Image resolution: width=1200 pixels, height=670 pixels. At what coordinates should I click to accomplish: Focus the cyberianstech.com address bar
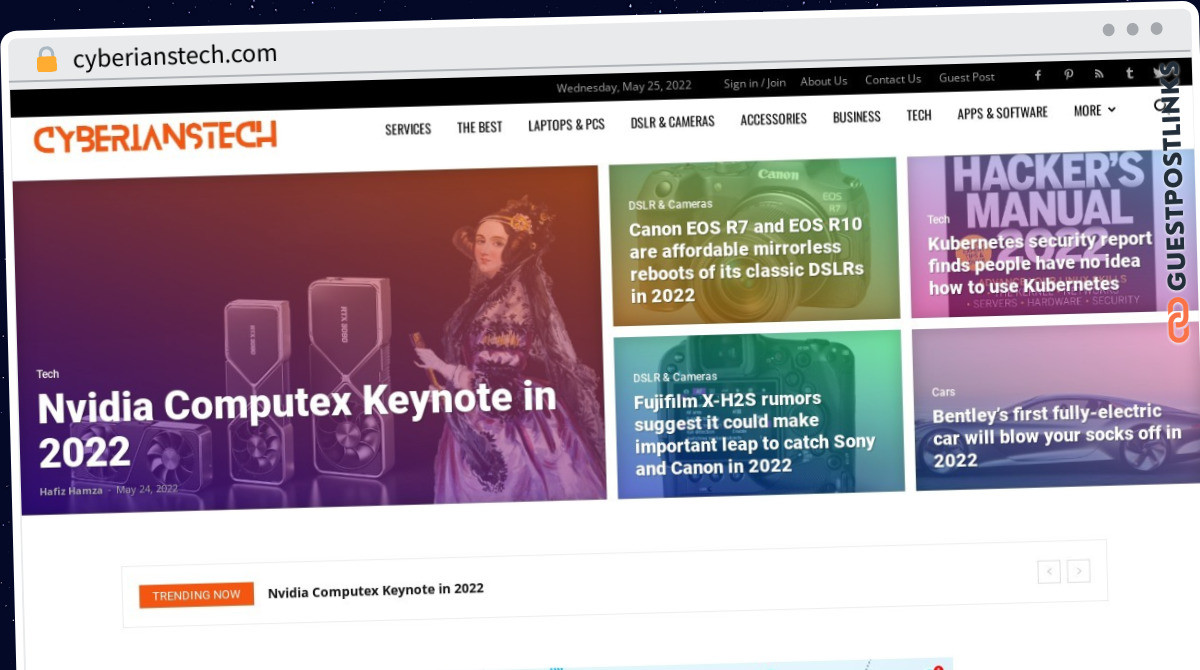coord(175,56)
